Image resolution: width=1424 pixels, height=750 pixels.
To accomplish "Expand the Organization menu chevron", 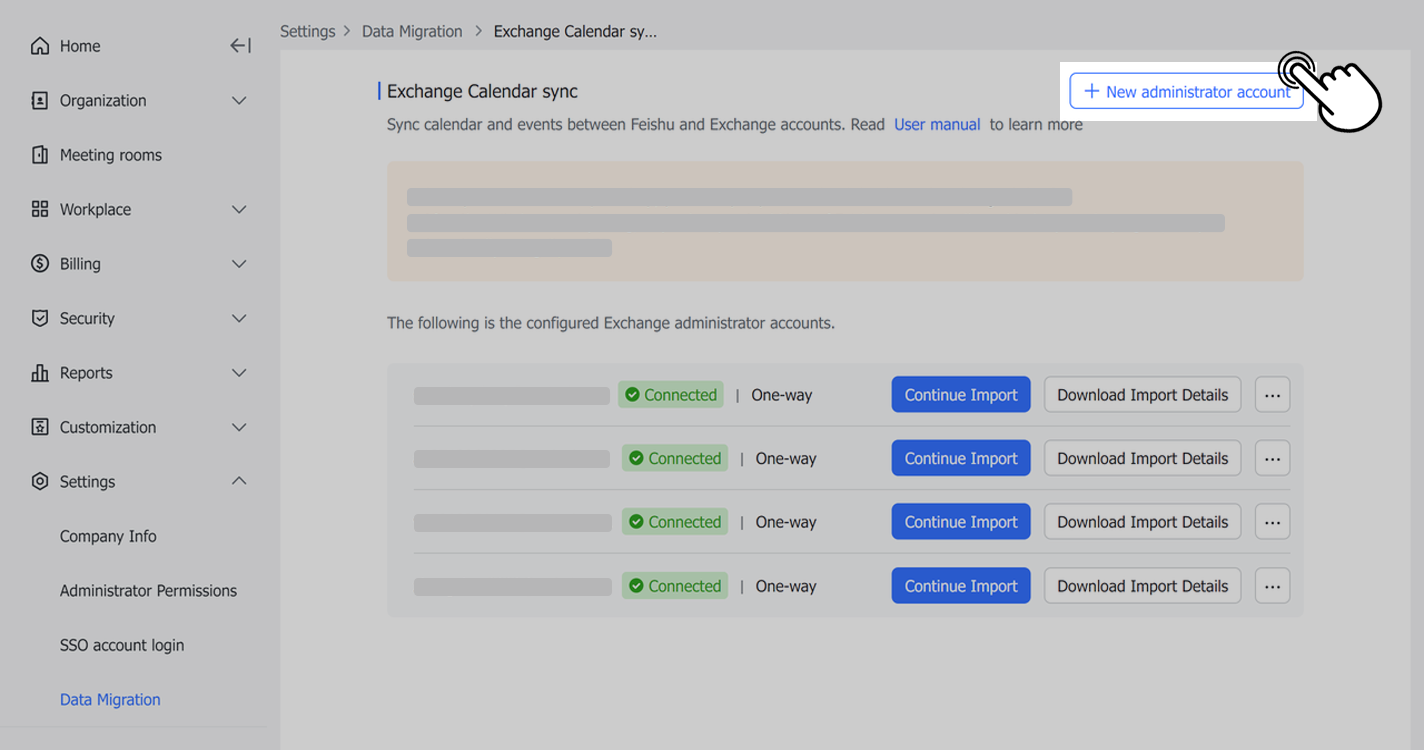I will point(239,101).
